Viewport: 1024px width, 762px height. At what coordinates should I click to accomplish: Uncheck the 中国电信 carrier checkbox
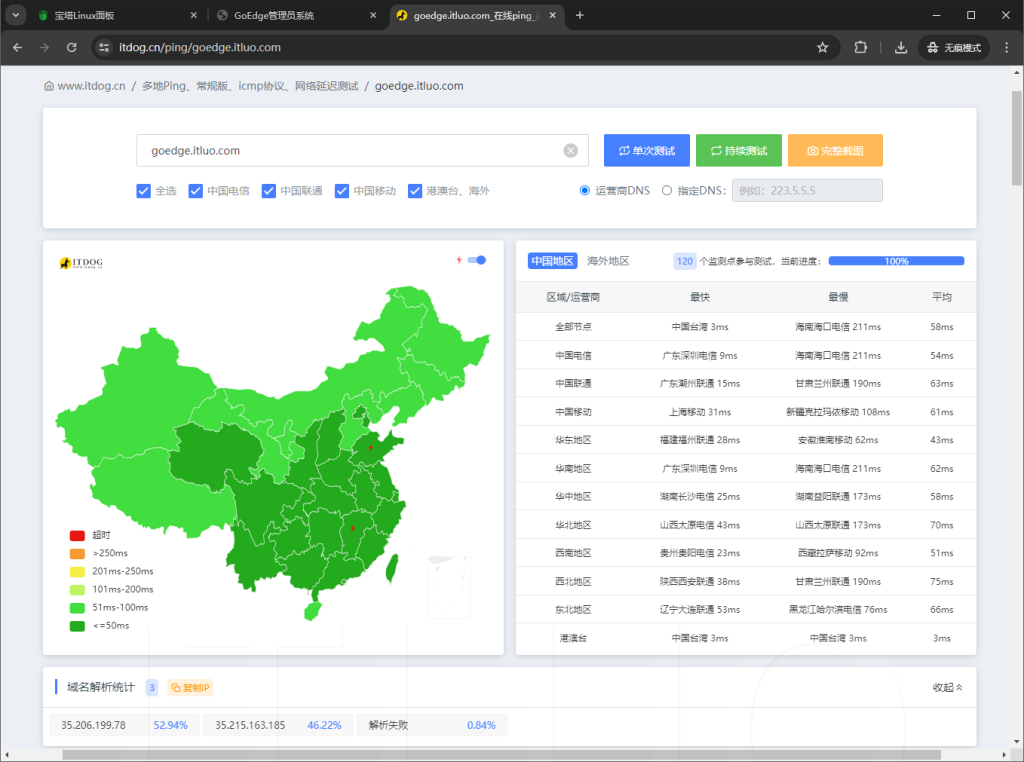click(196, 190)
